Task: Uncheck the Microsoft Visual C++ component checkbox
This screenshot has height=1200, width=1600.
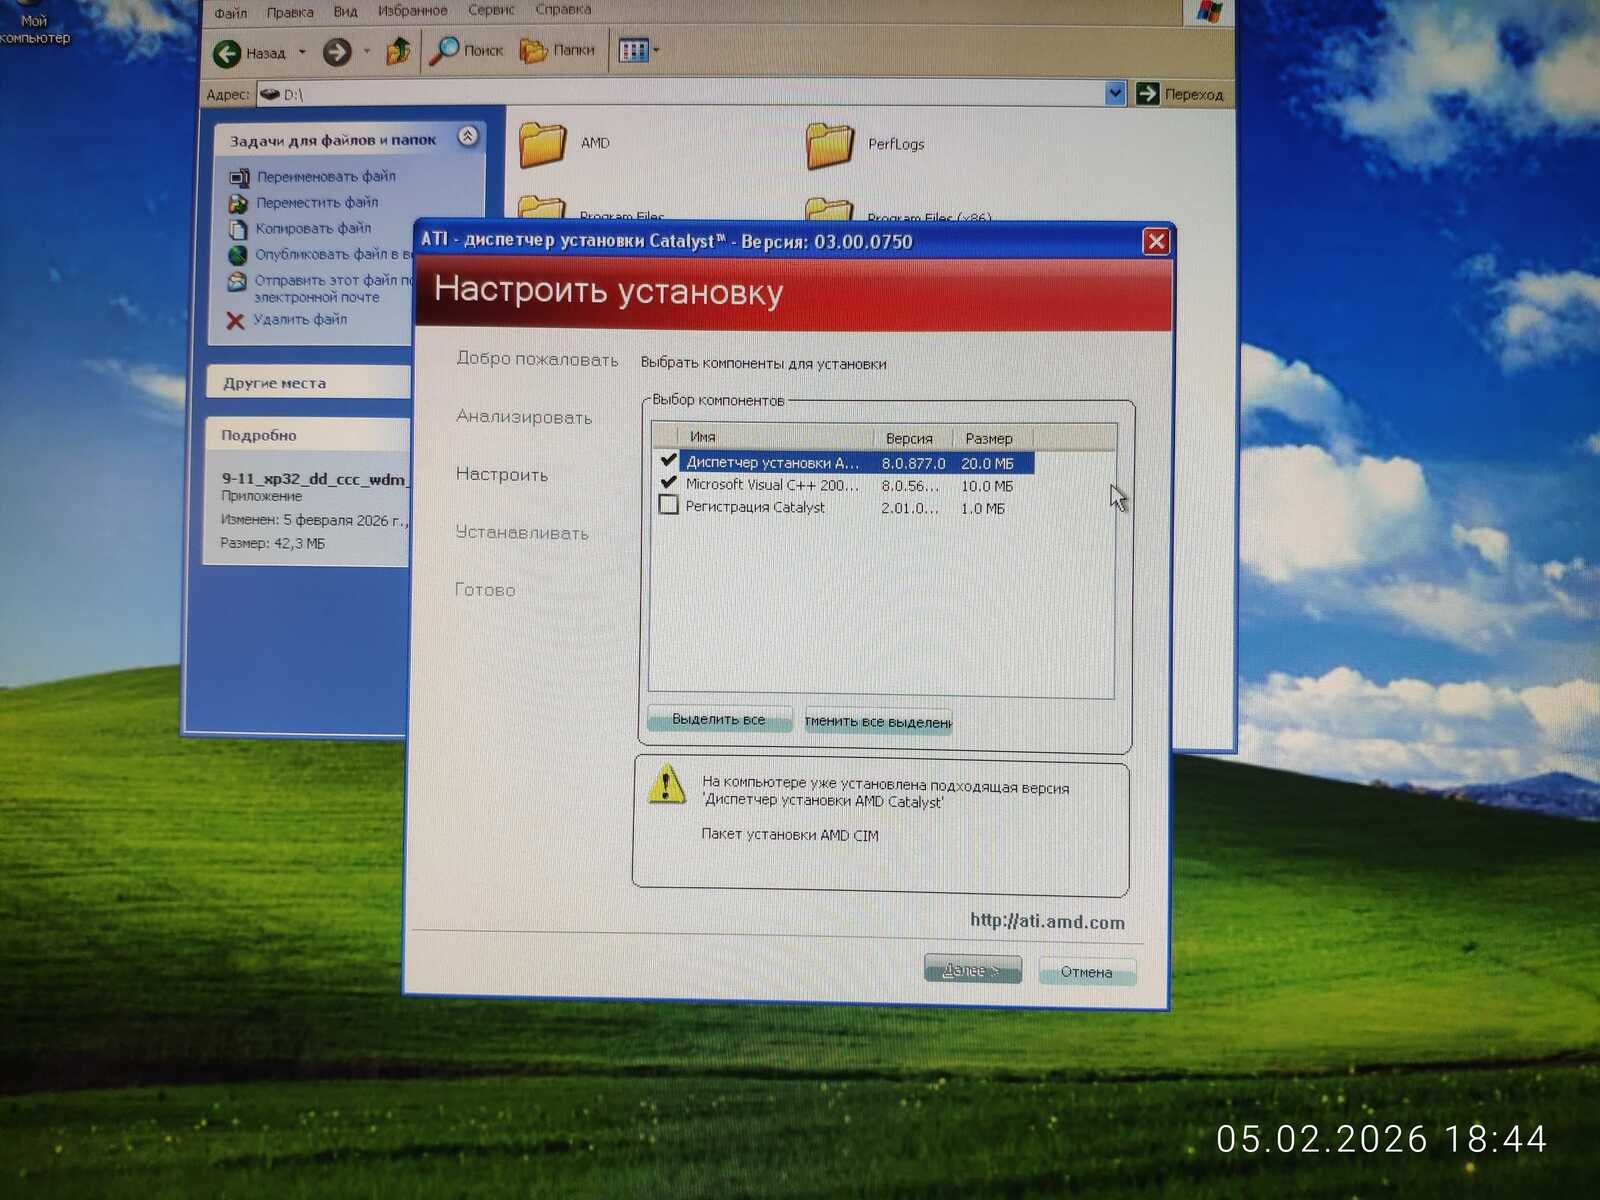Action: pyautogui.click(x=669, y=483)
